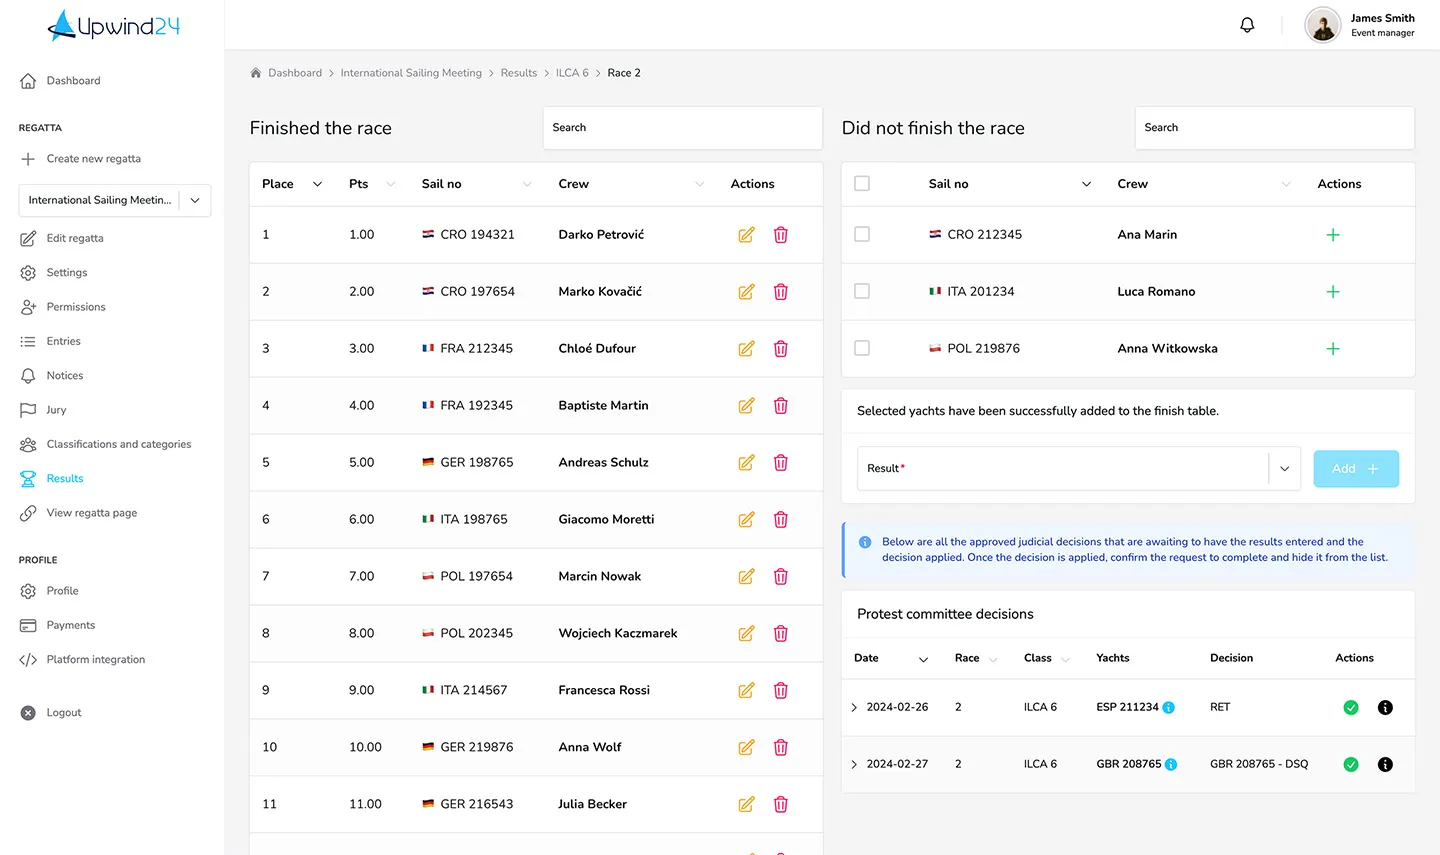This screenshot has width=1440, height=855.
Task: Delete Anna Wolf's result row
Action: 781,748
